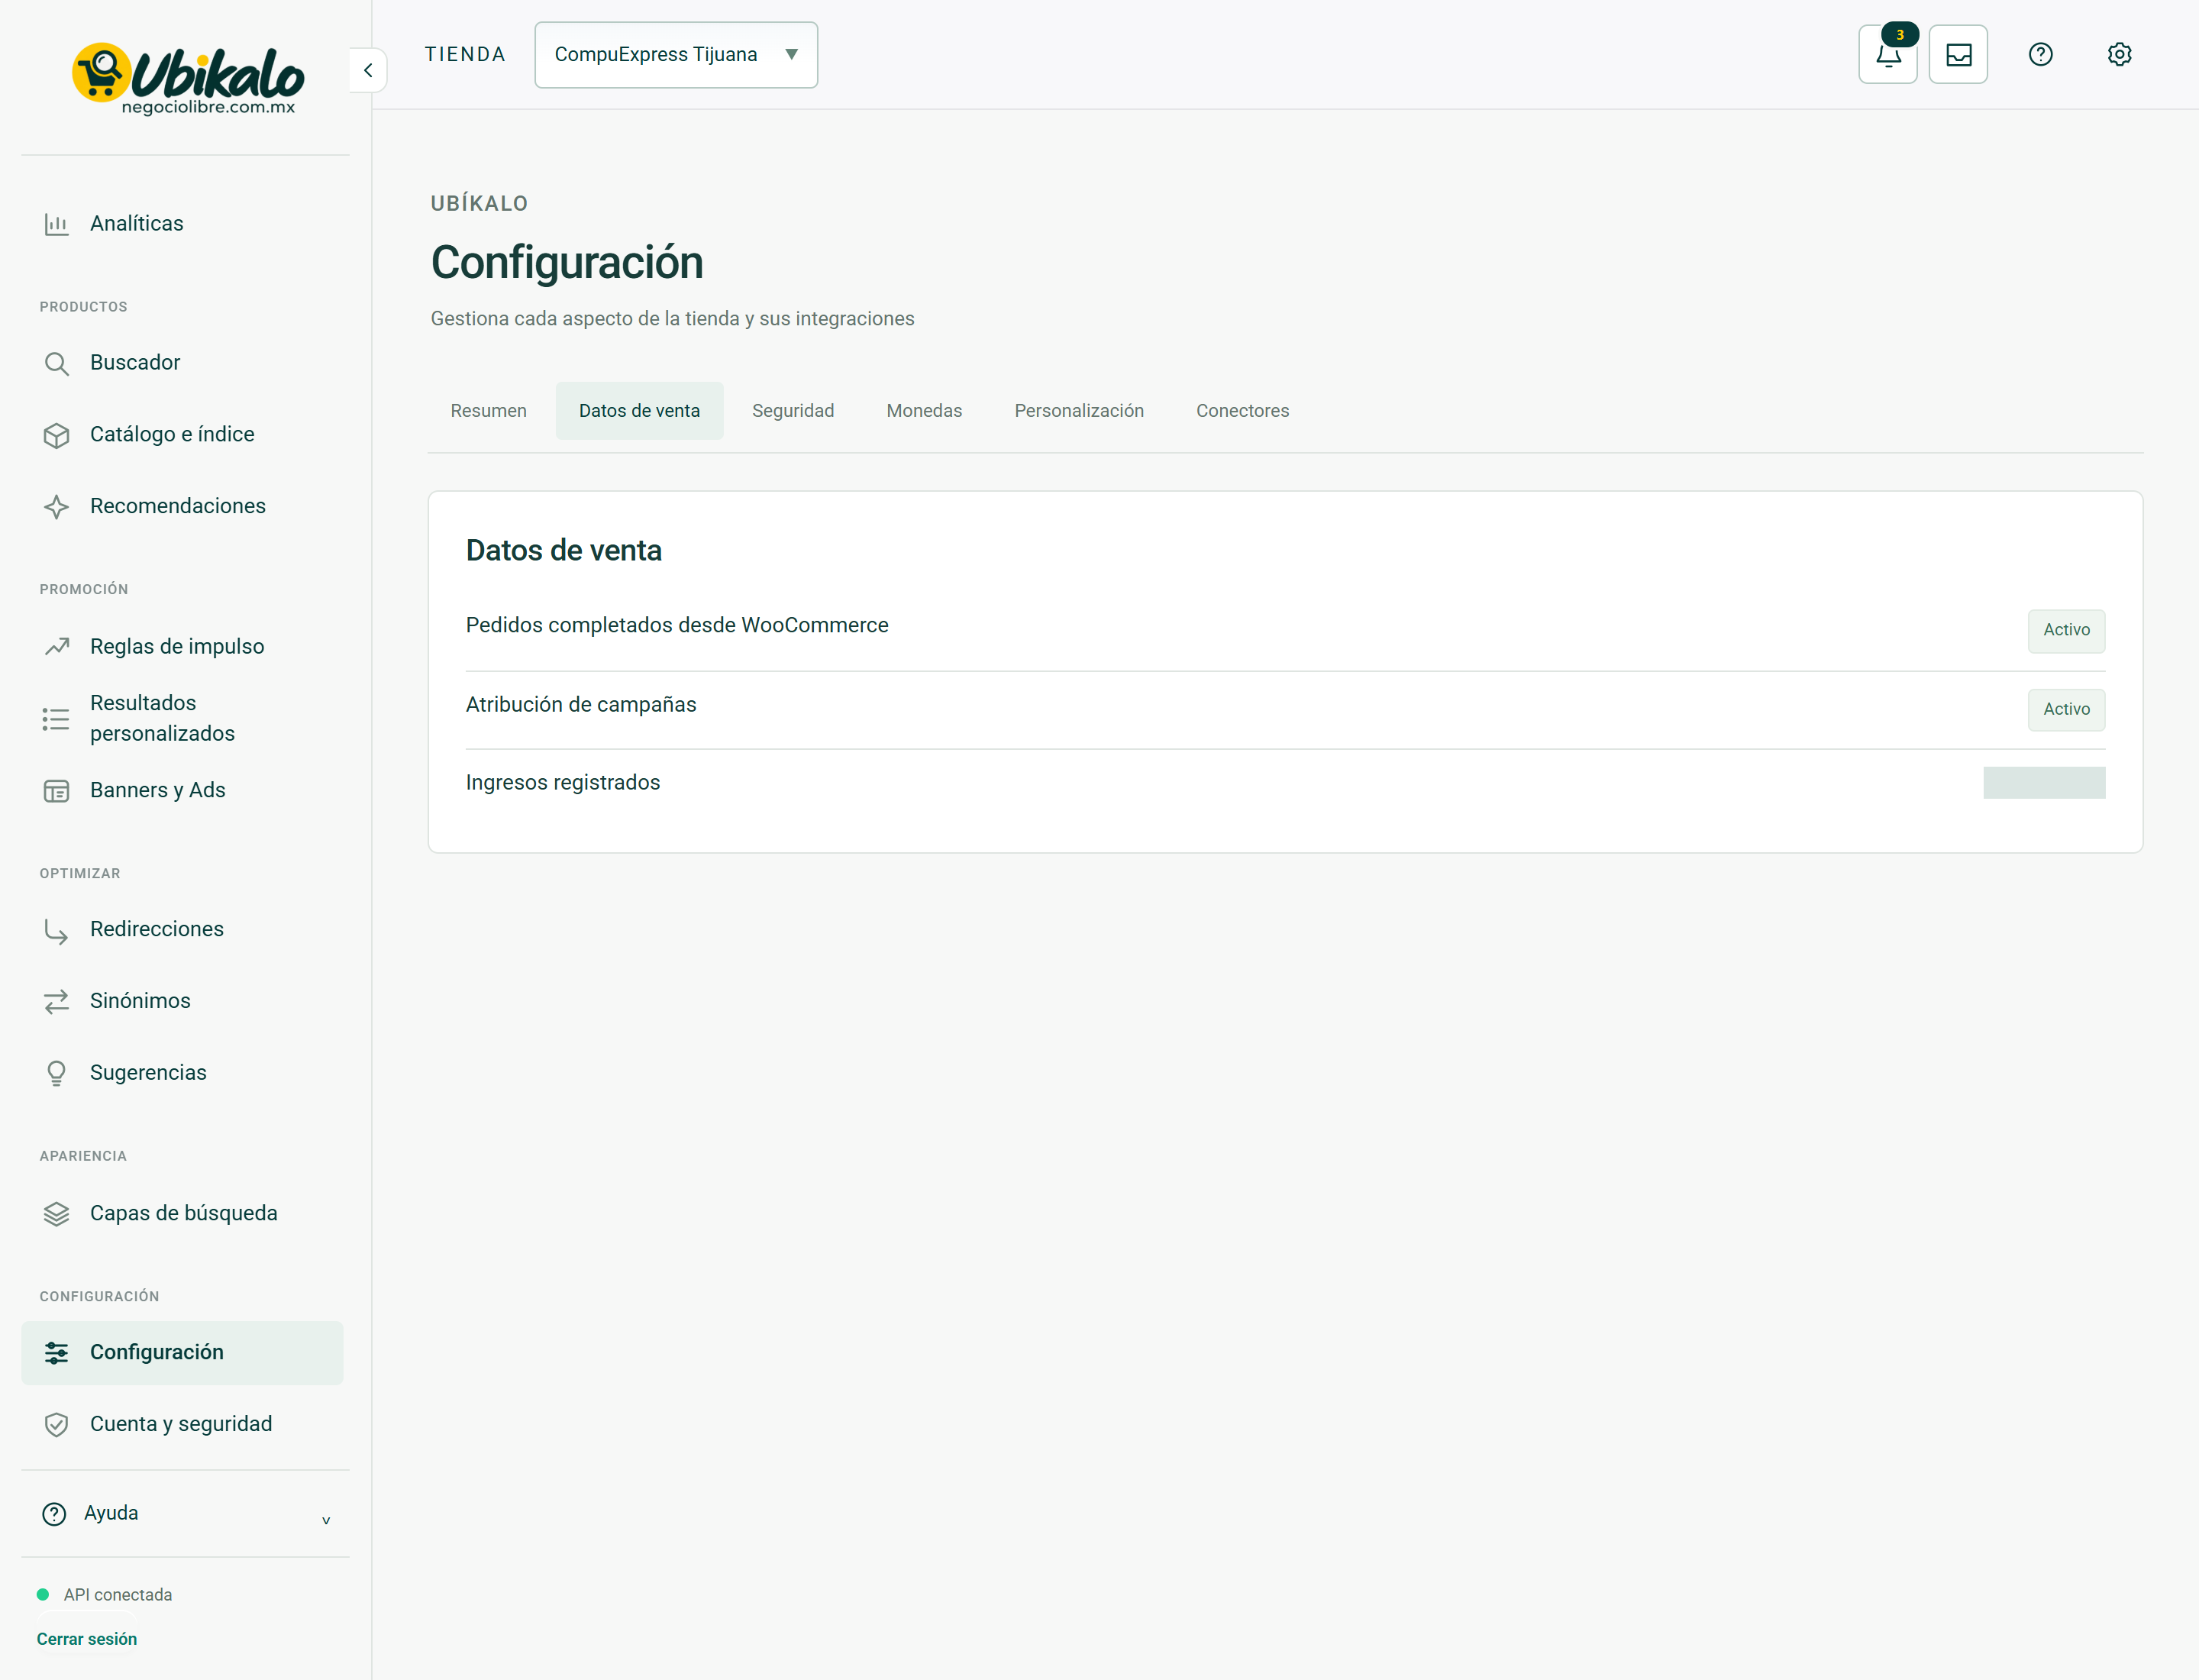The width and height of the screenshot is (2199, 1680).
Task: Open Analíticas in the sidebar
Action: coord(182,224)
